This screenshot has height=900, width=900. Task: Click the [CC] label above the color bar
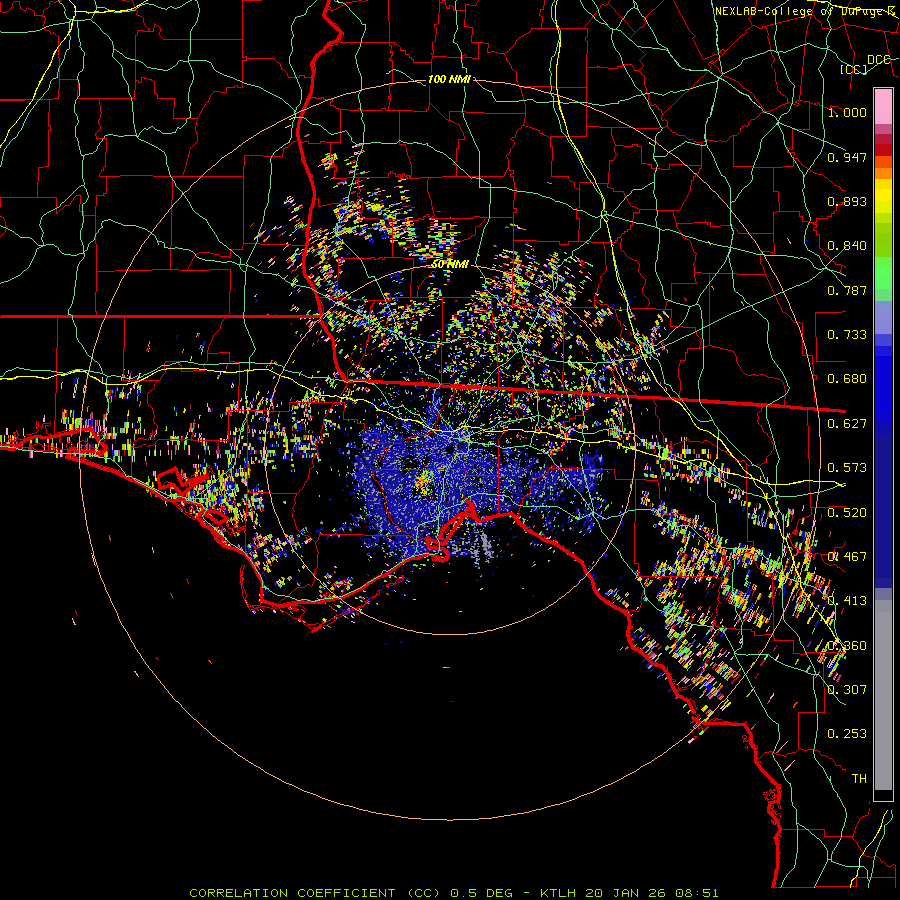pos(854,69)
